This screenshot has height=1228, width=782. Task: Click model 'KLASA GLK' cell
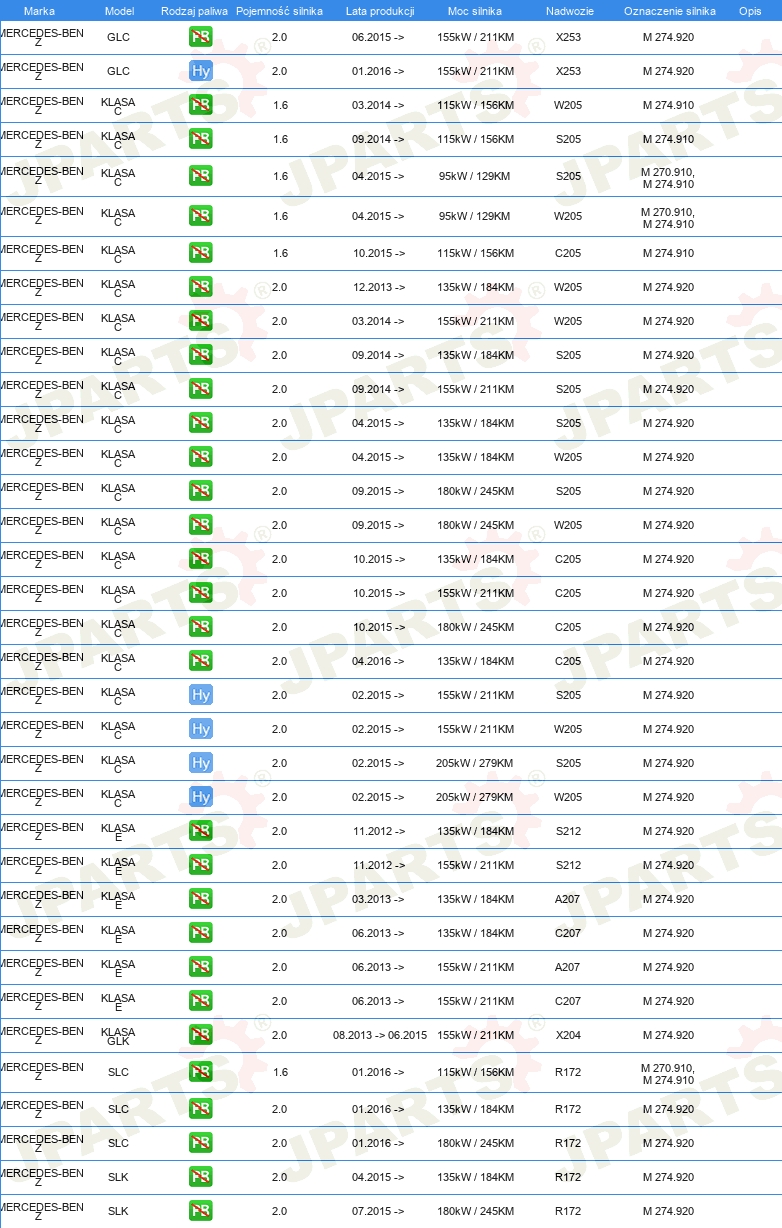118,1037
